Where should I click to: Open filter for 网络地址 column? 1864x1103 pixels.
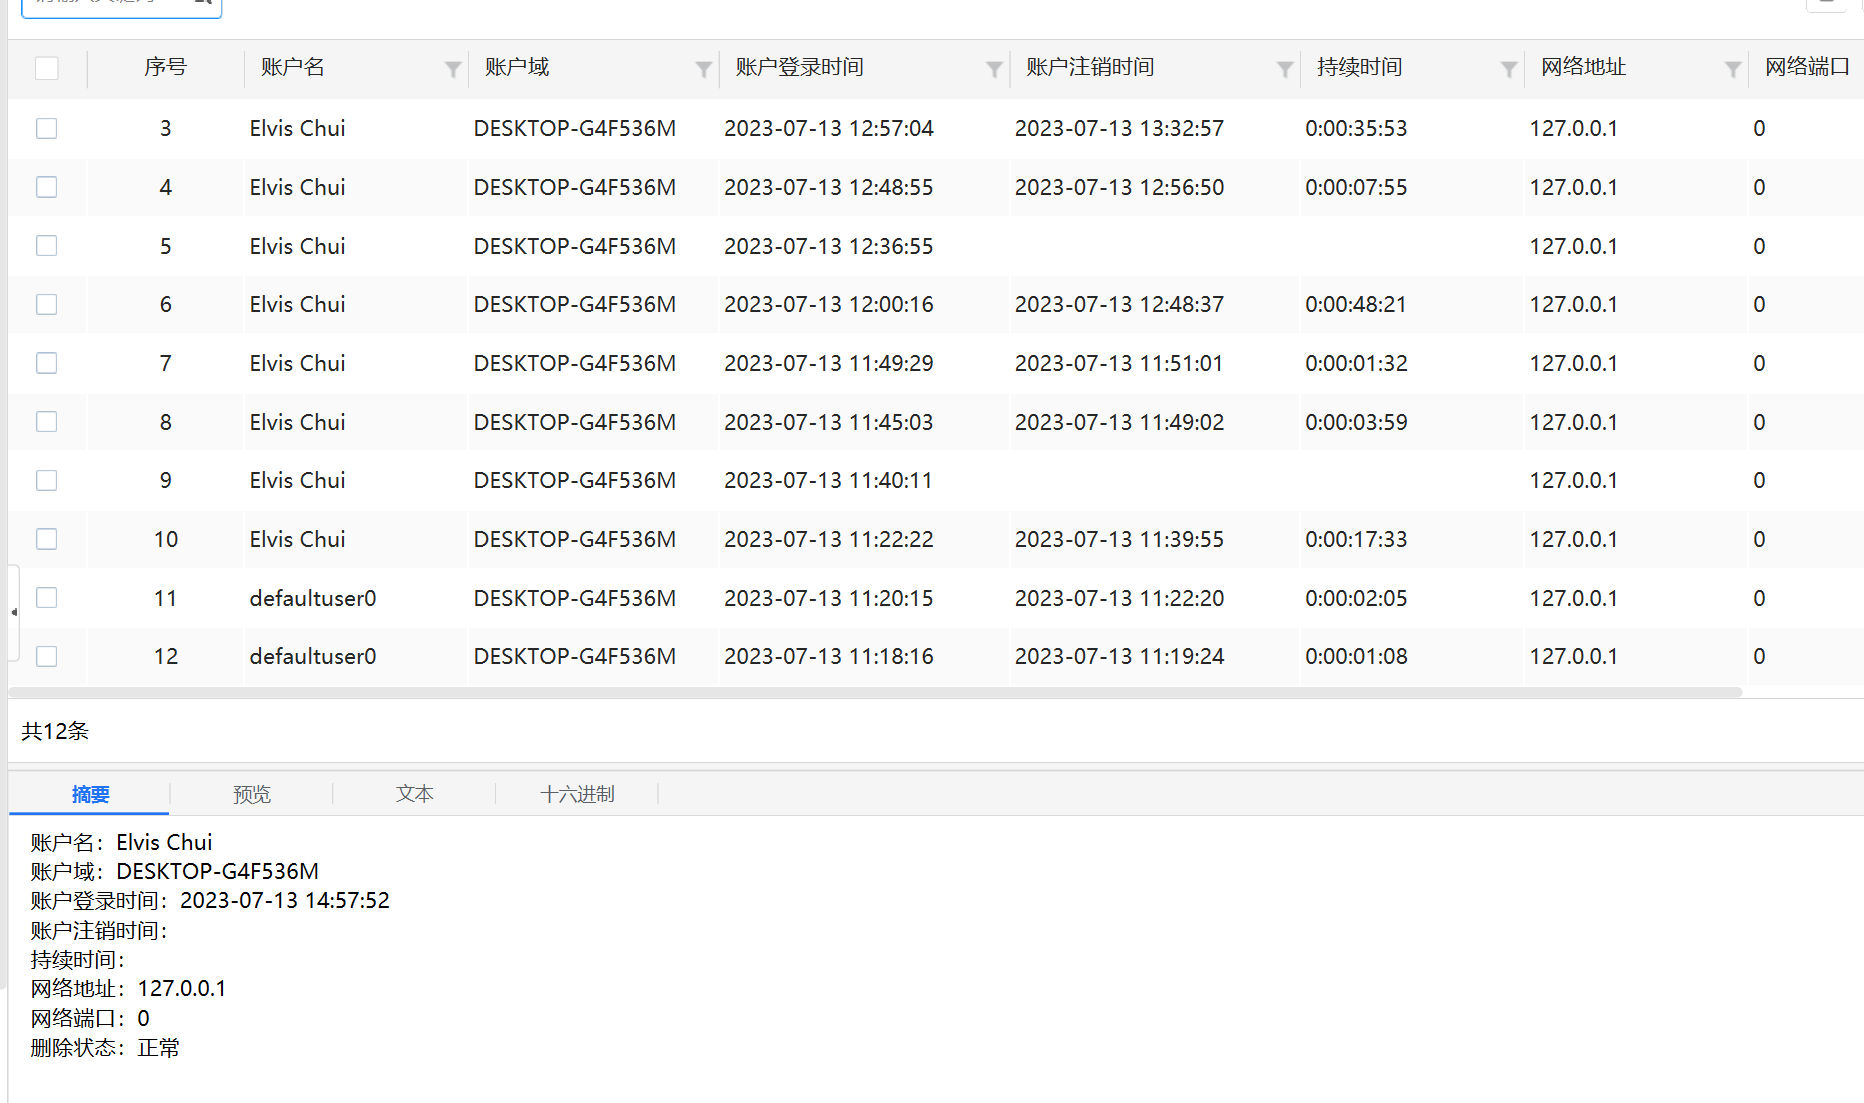pos(1733,69)
